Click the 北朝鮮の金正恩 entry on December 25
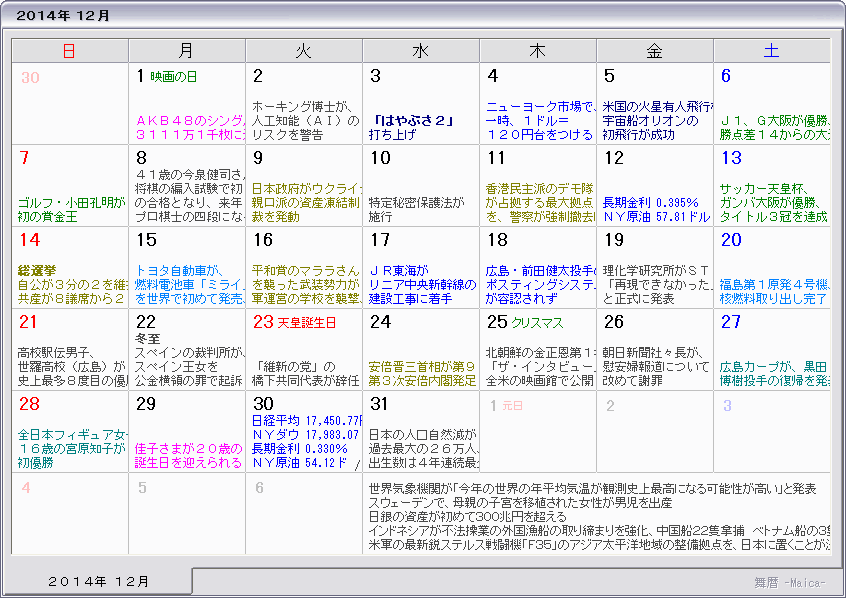The height and width of the screenshot is (598, 846). click(x=540, y=366)
